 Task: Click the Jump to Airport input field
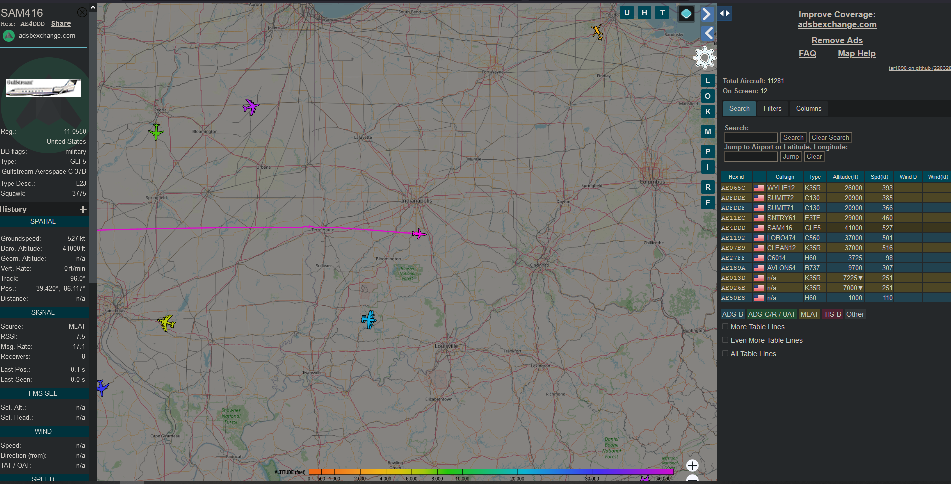(x=751, y=156)
